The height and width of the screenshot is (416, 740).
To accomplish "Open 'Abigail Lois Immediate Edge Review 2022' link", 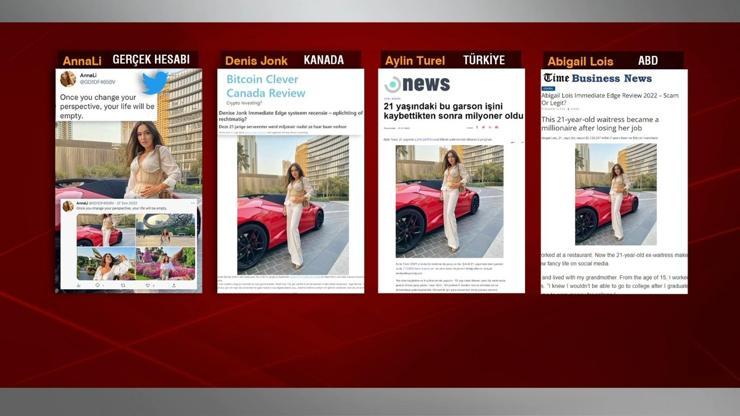I will point(610,99).
